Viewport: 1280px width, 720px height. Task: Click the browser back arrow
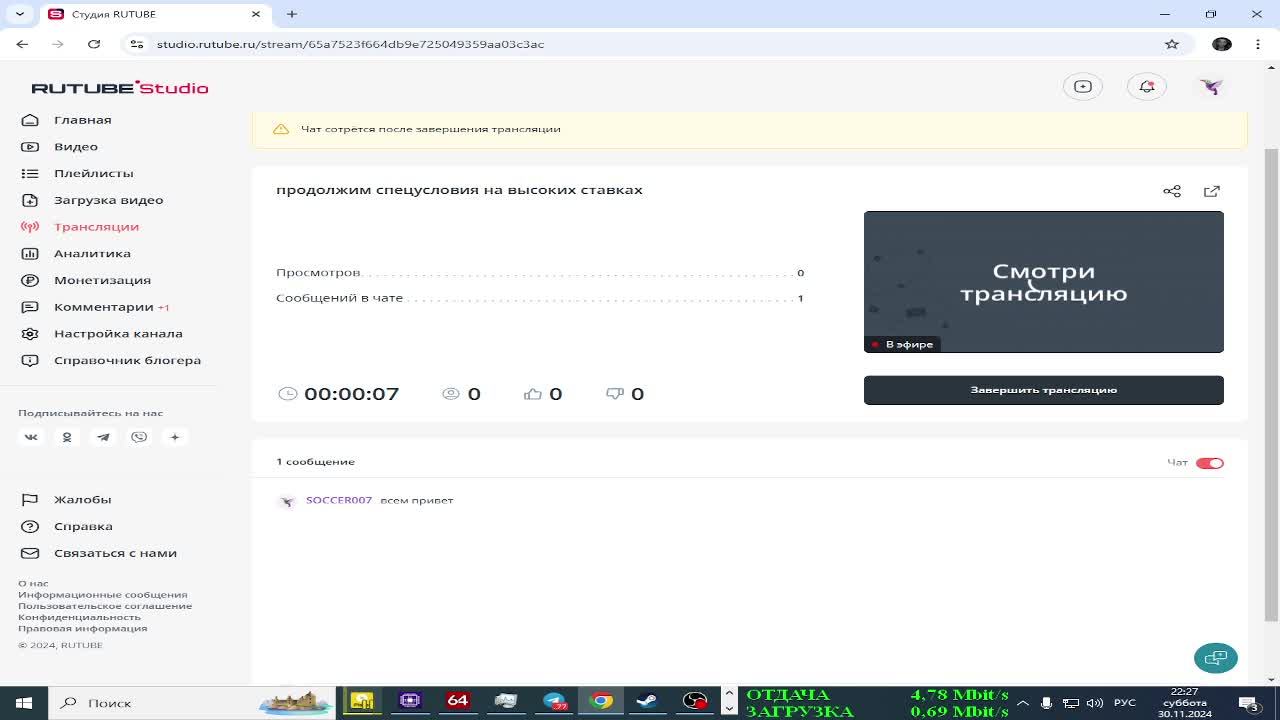tap(22, 44)
